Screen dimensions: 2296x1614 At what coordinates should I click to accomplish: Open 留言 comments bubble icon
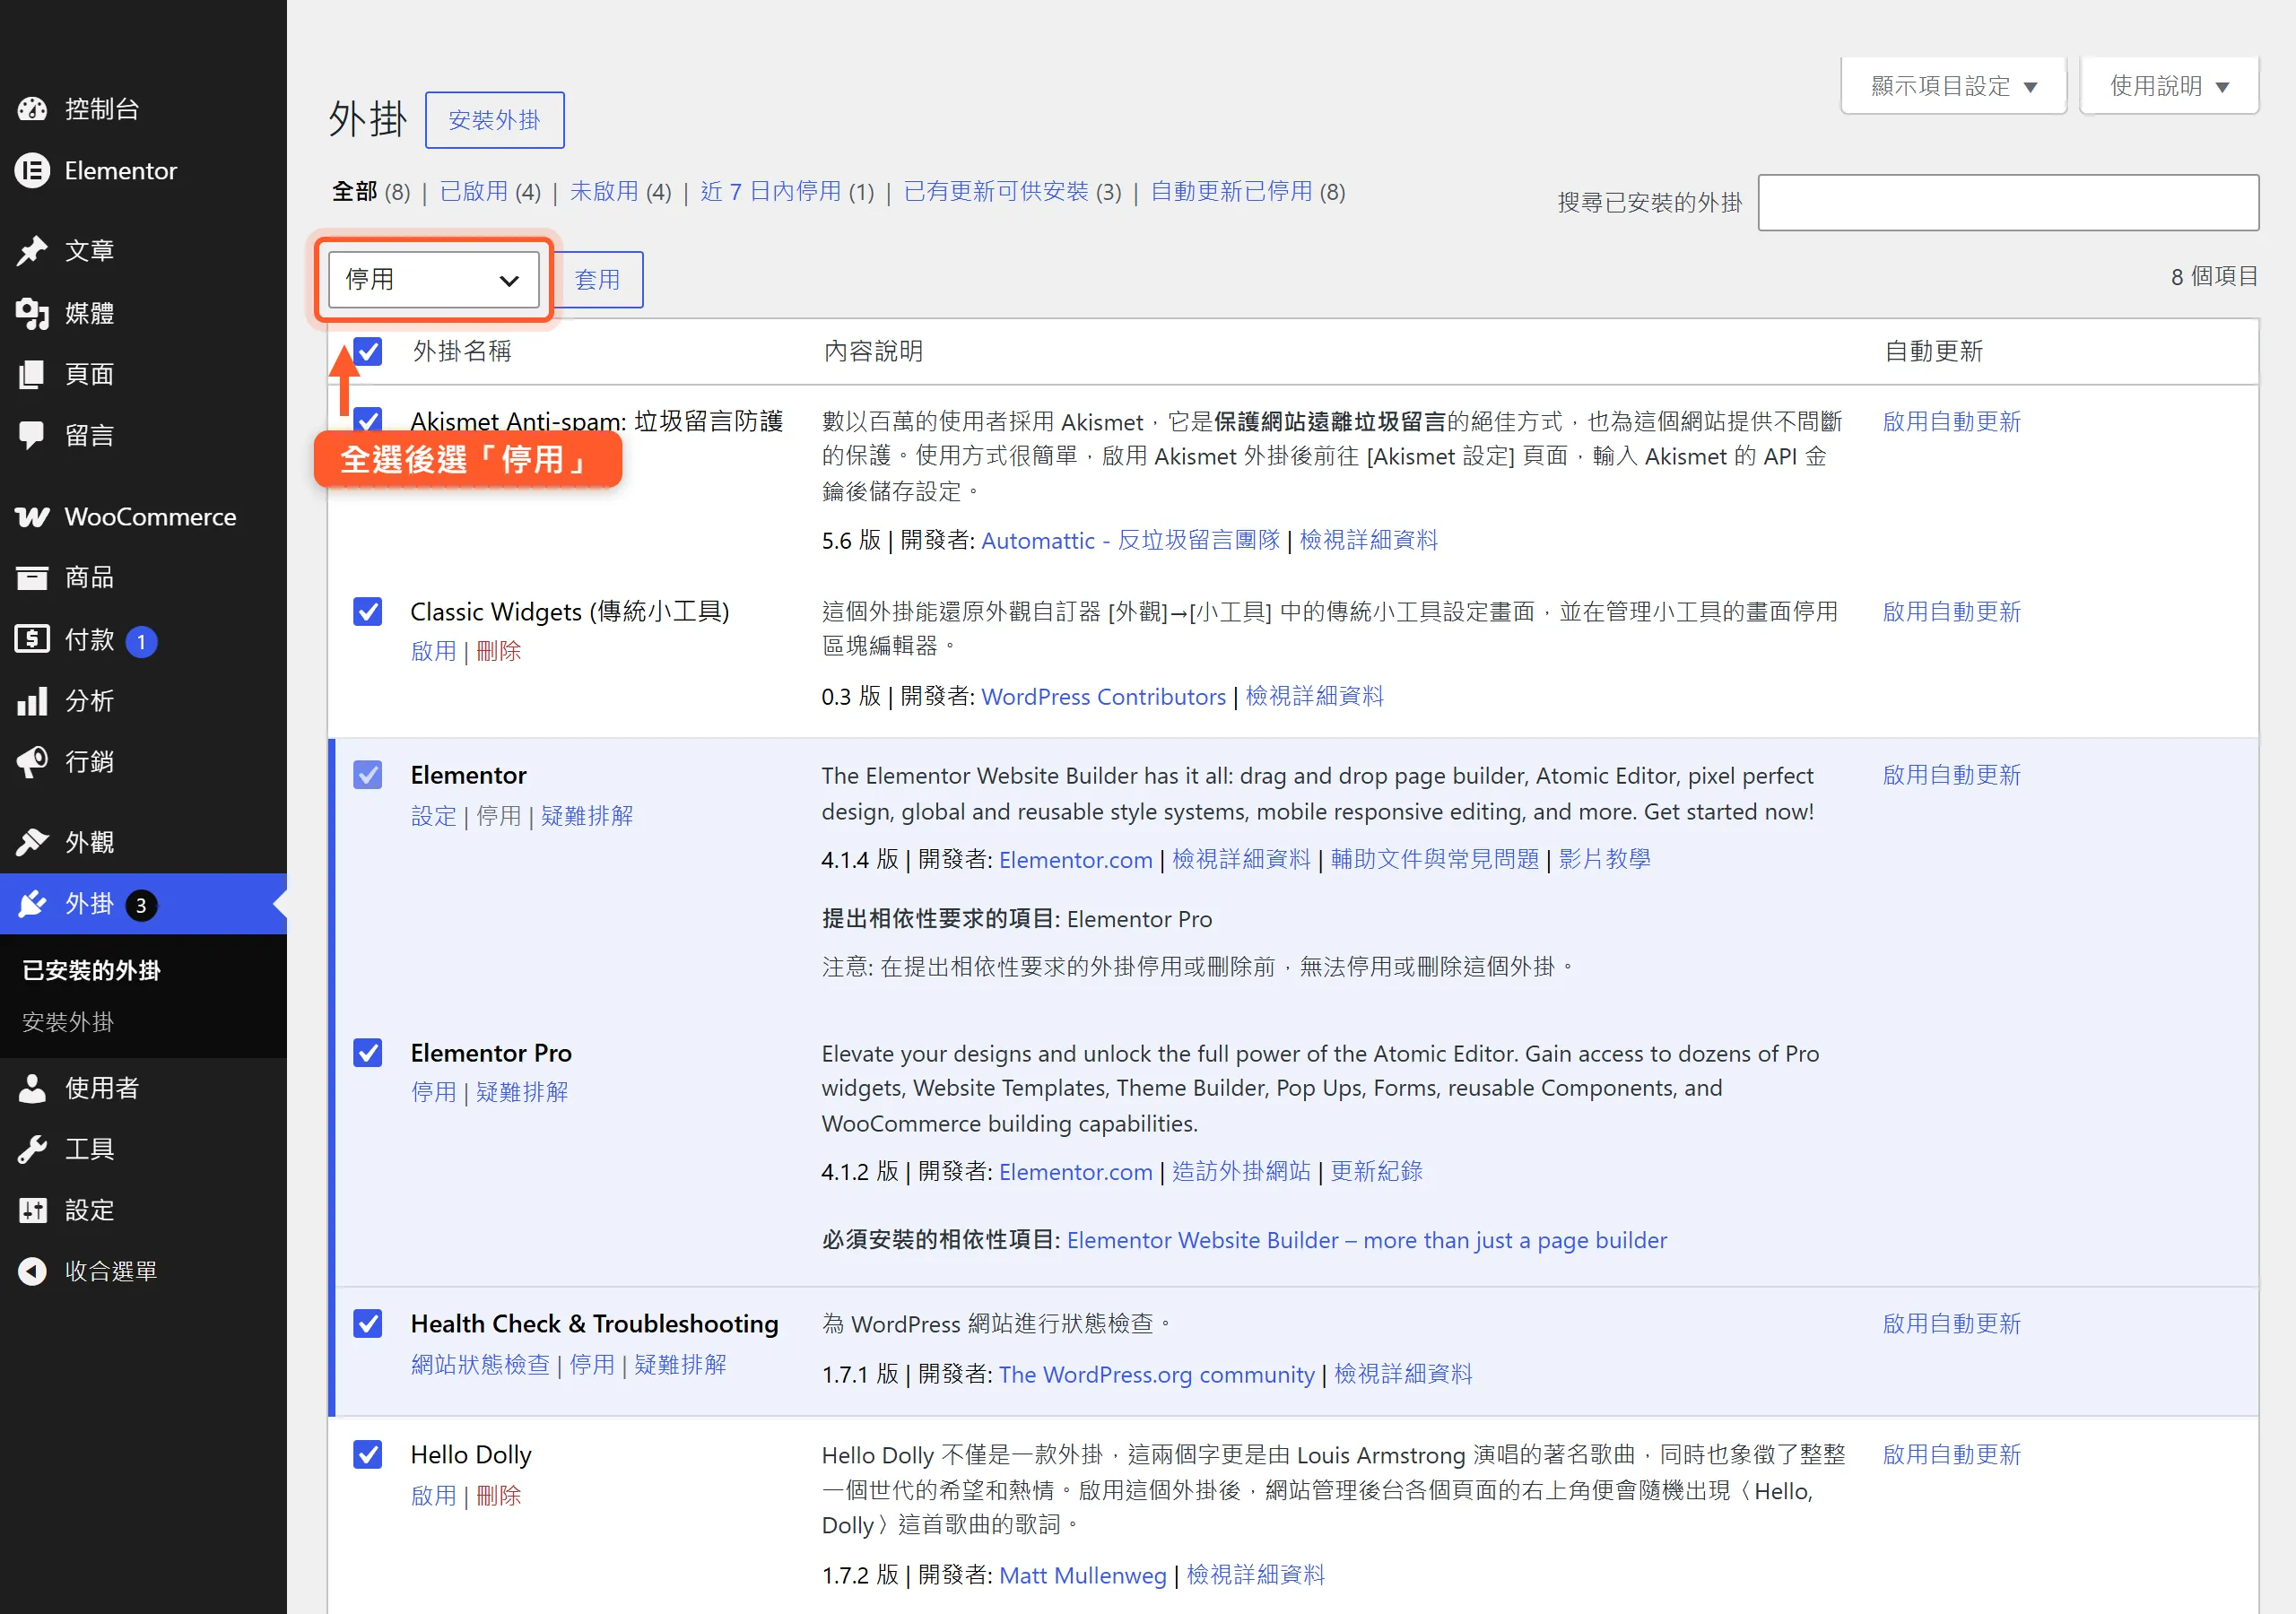(32, 435)
